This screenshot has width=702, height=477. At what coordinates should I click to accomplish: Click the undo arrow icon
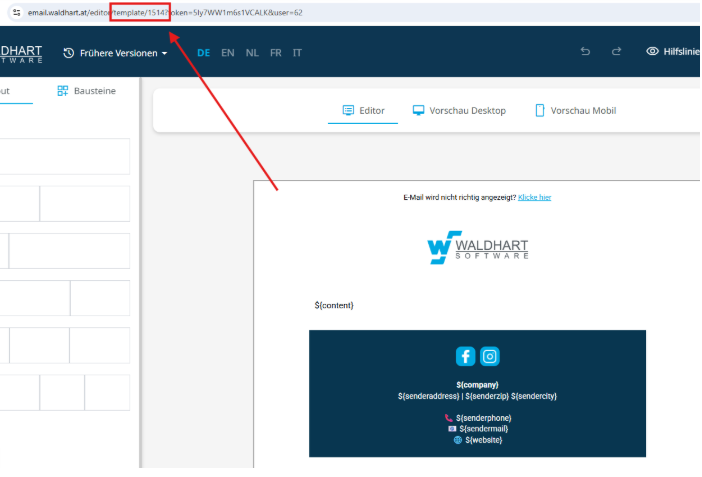click(x=585, y=52)
